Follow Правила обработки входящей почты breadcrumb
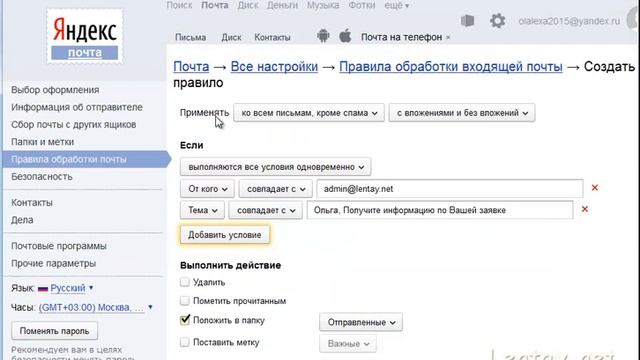This screenshot has height=360, width=640. click(451, 67)
